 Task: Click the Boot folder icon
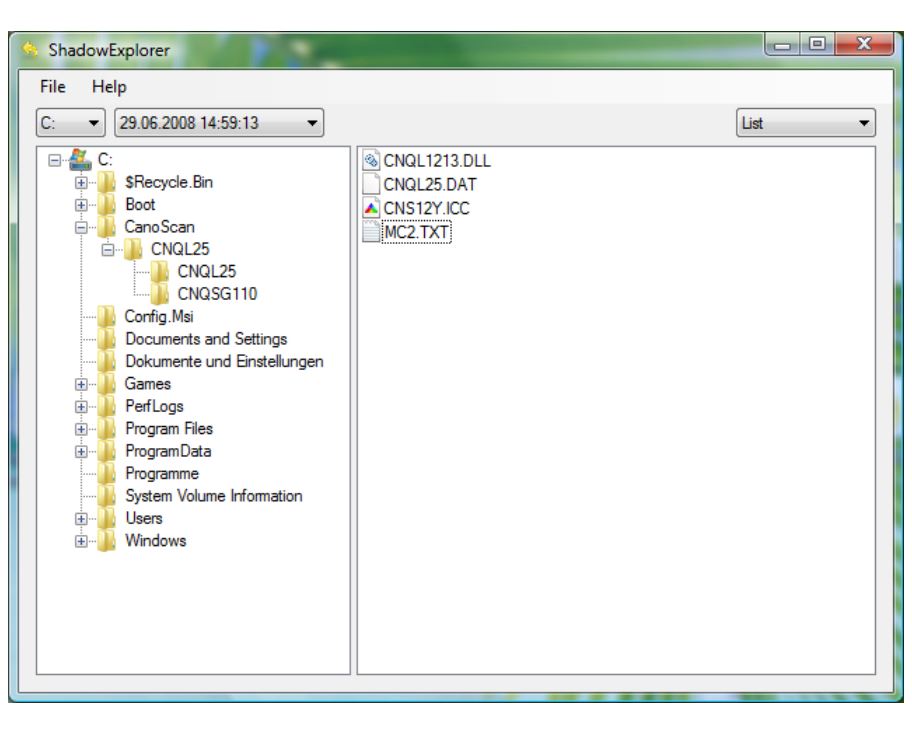point(106,205)
